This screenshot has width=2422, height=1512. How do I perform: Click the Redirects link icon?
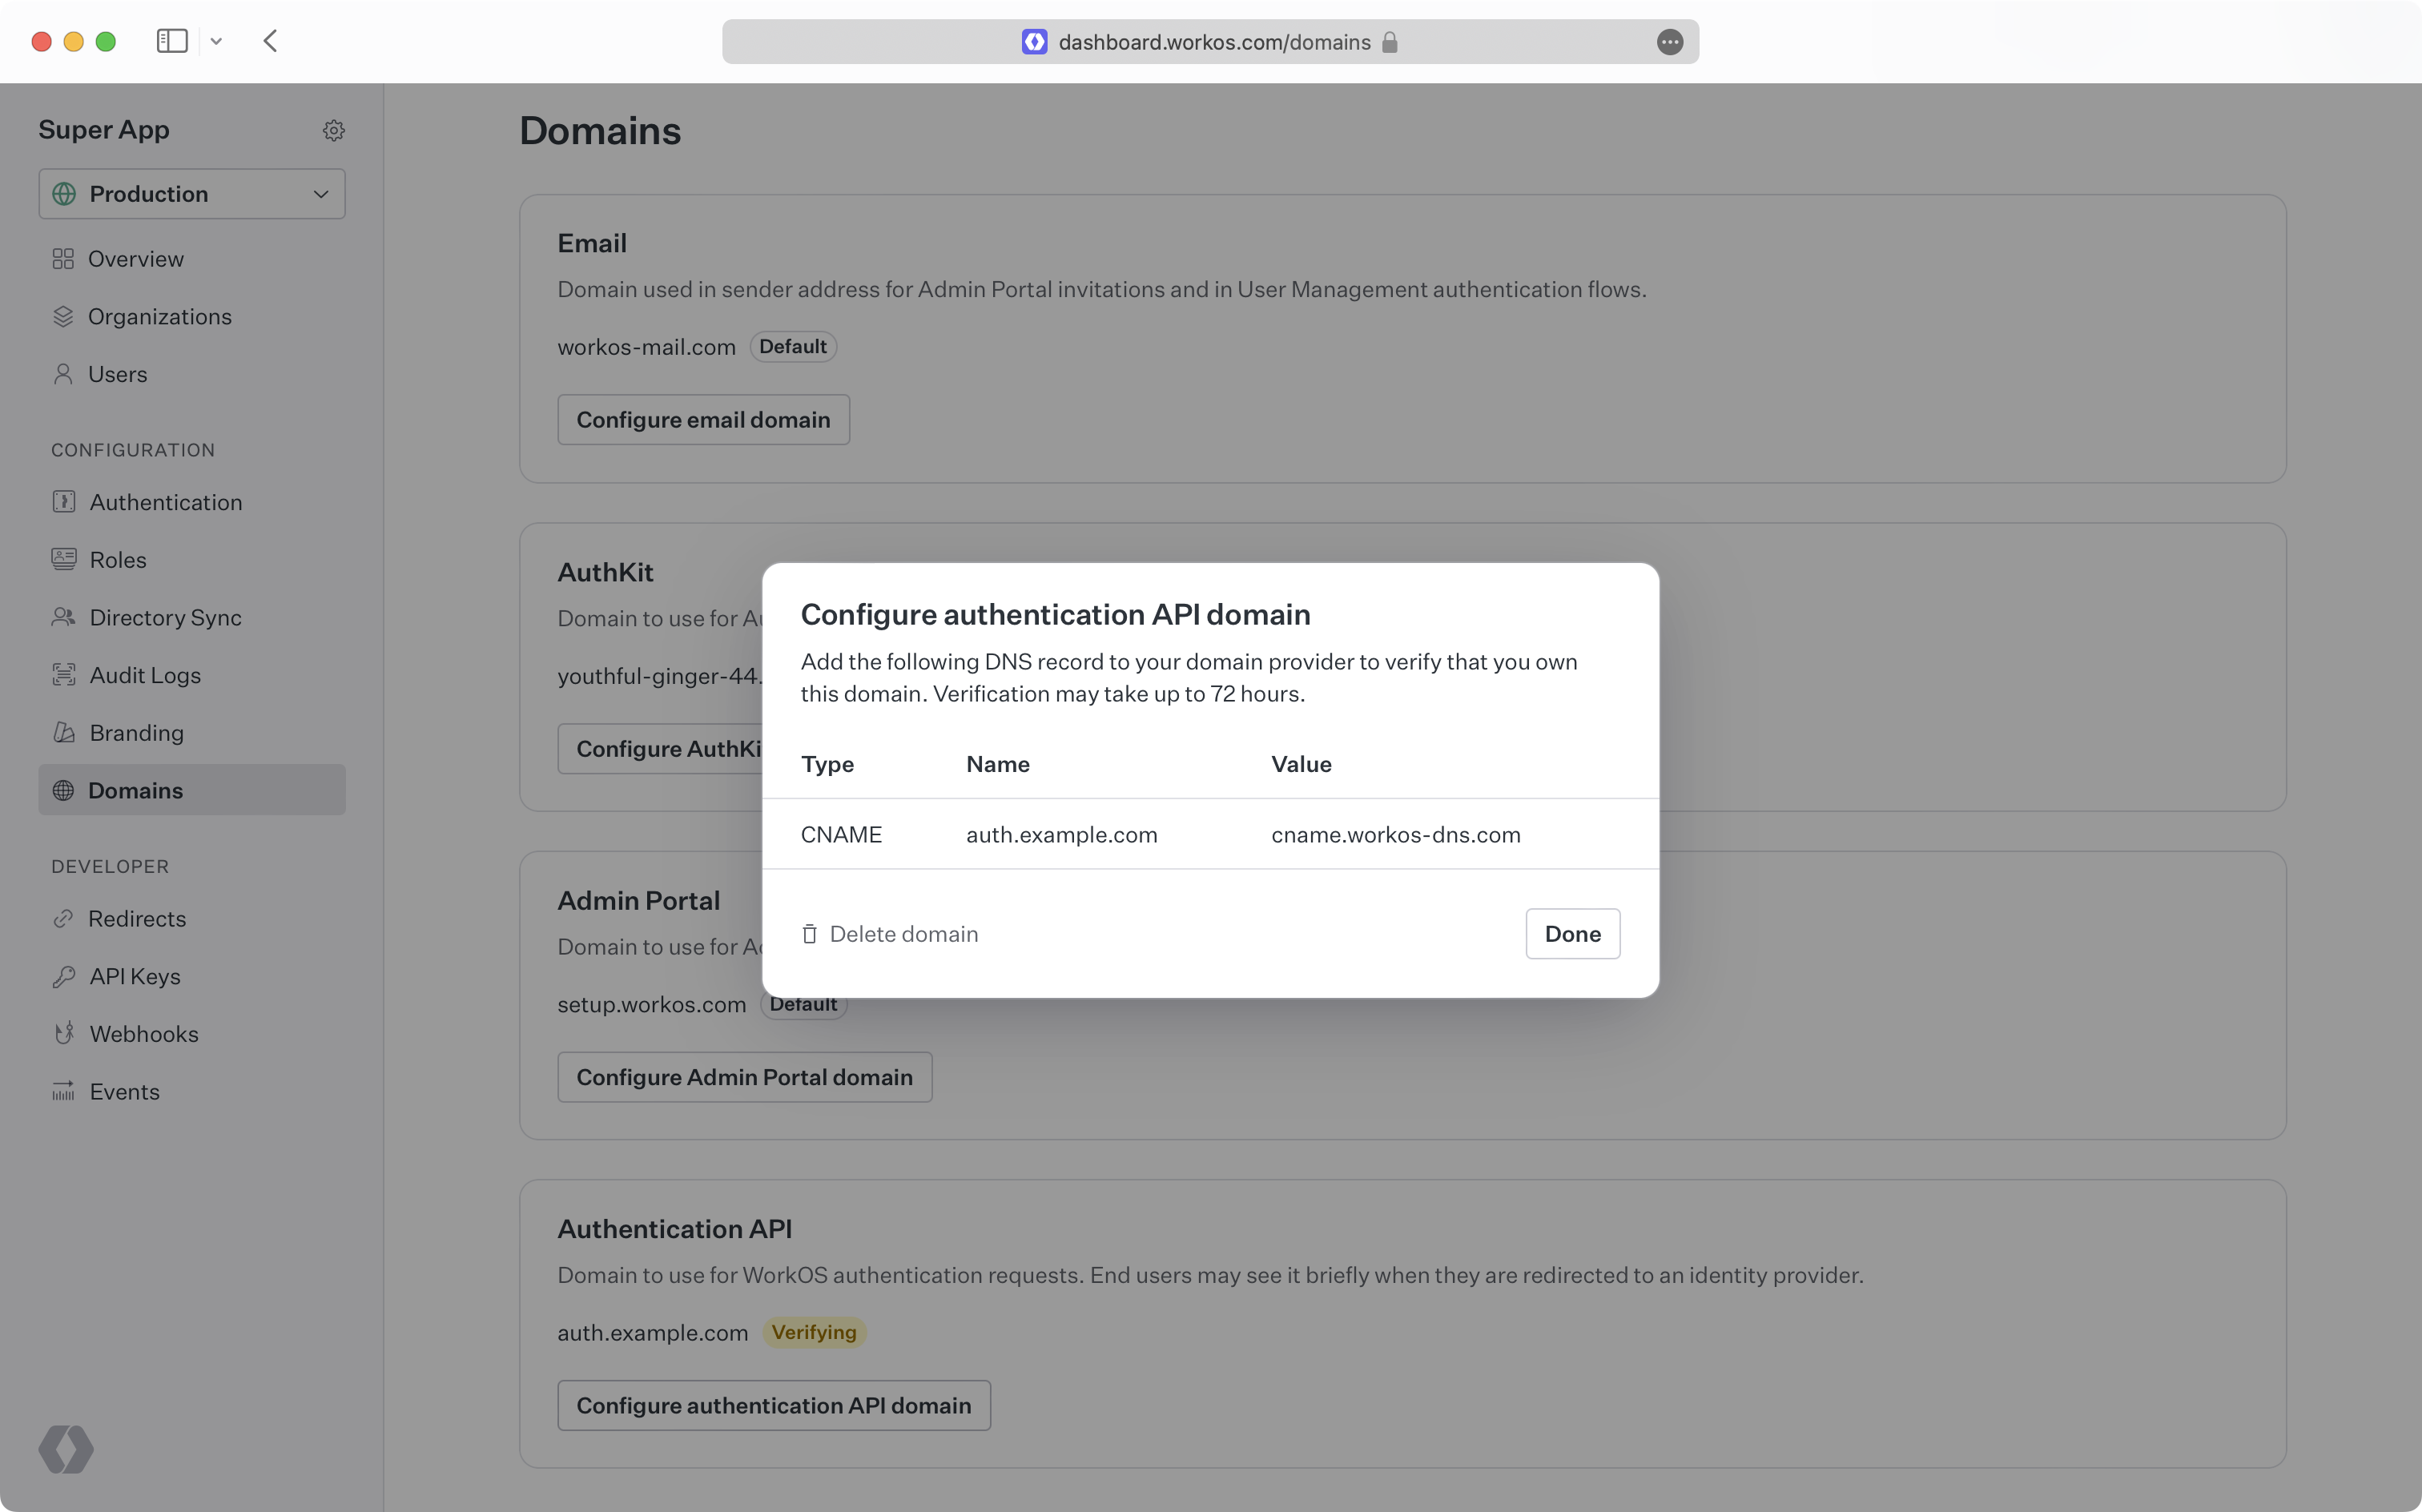pos(64,918)
